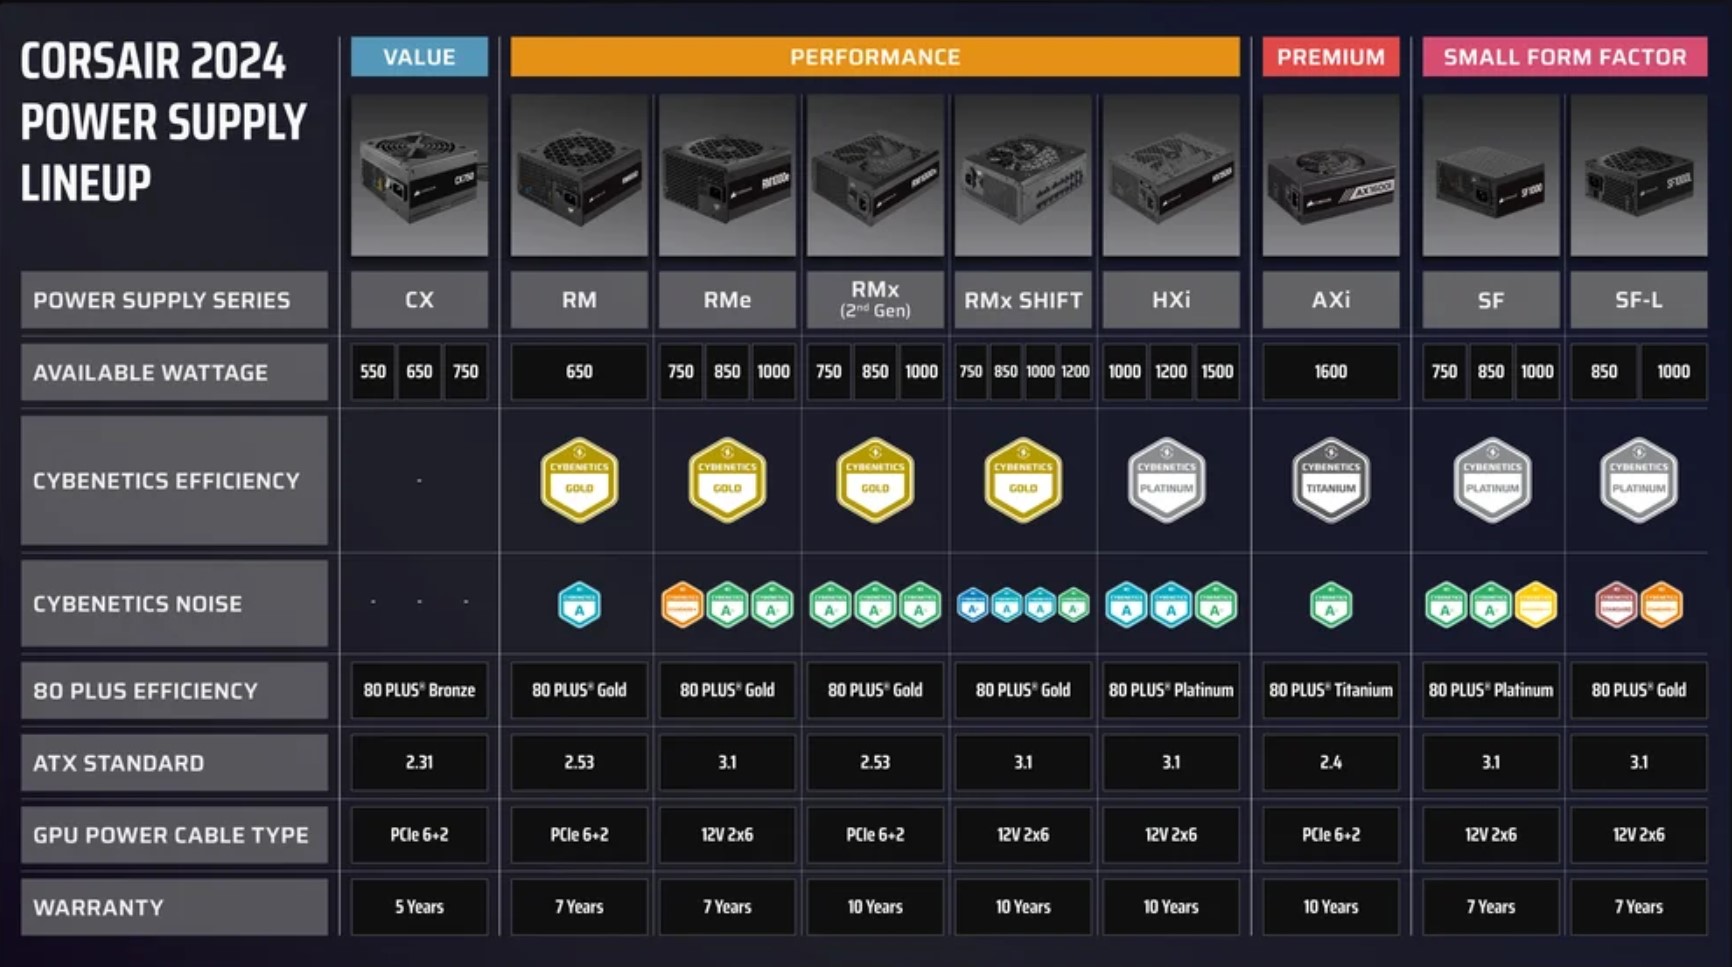Click the SF-L power supply product image

(1639, 175)
